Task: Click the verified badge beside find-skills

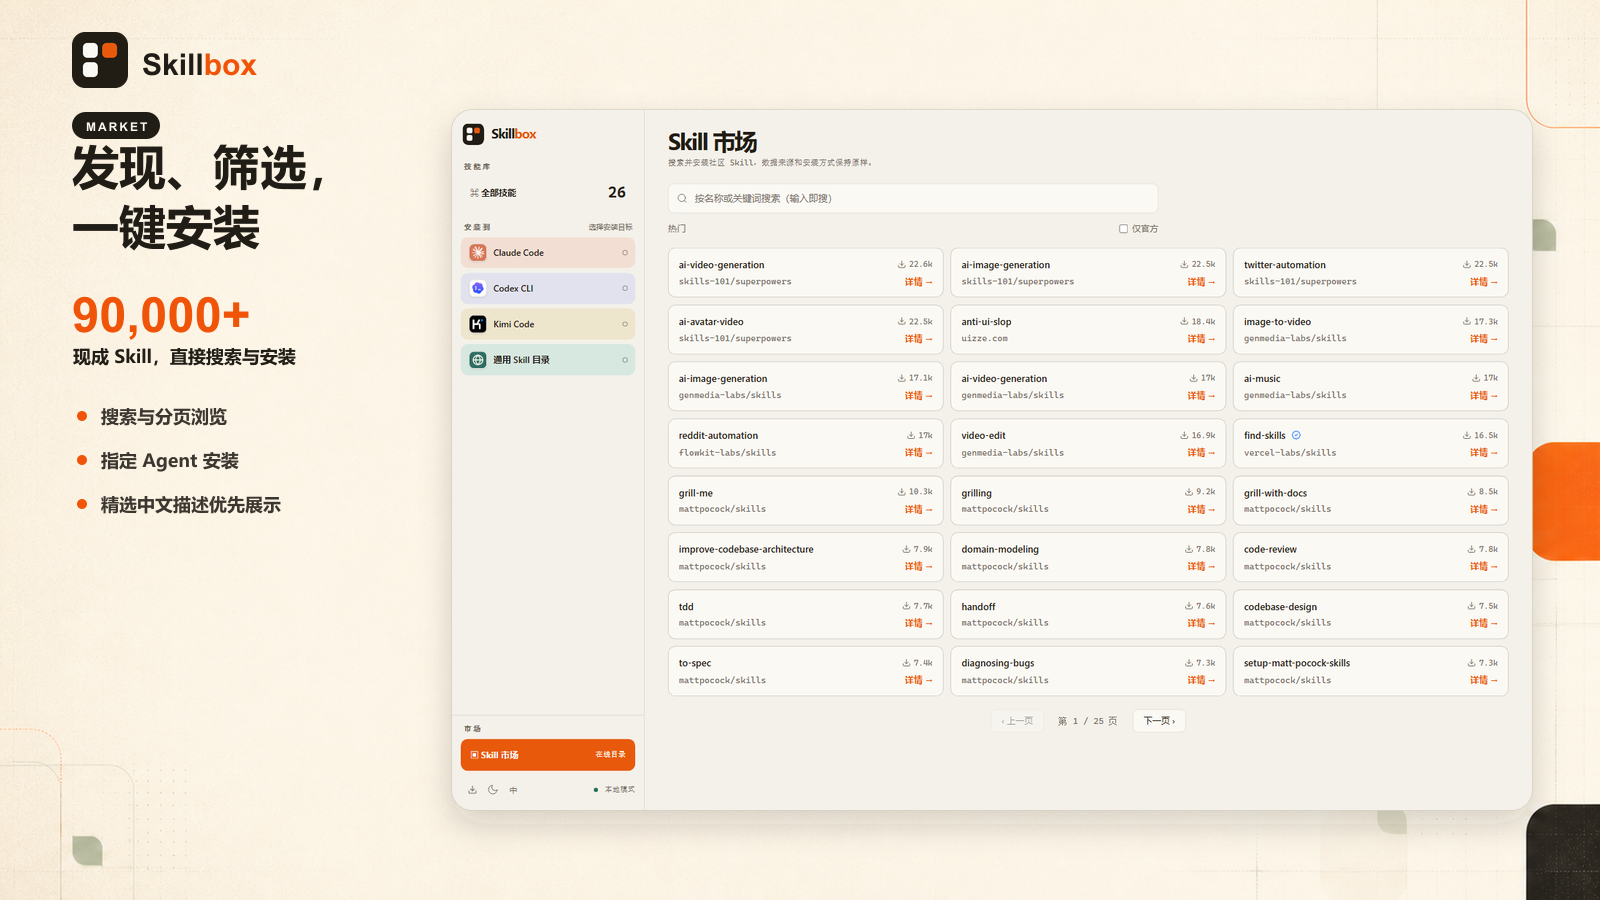Action: coord(1296,435)
